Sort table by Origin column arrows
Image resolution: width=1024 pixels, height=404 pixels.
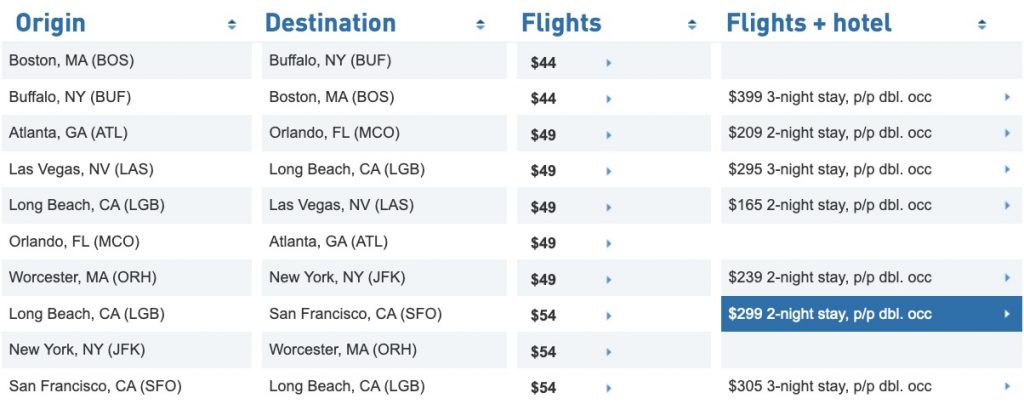(x=232, y=24)
